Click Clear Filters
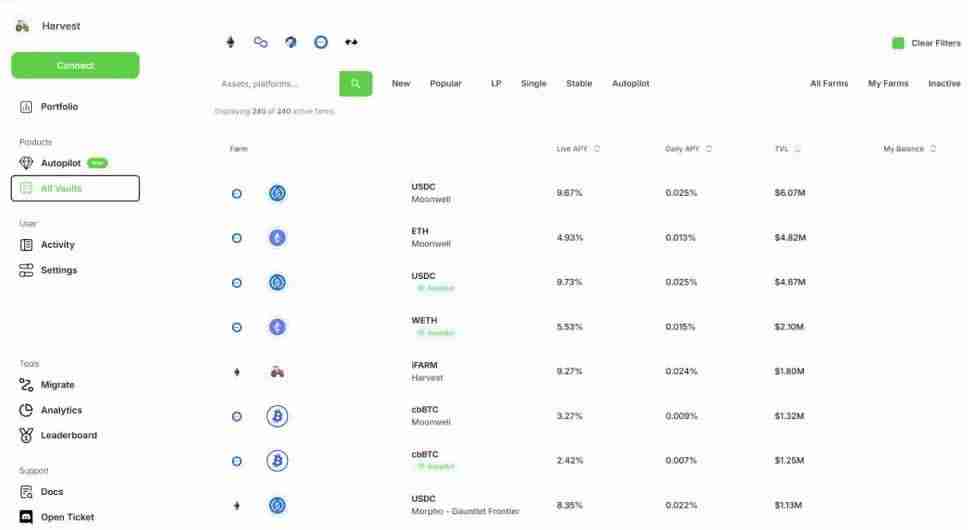Image resolution: width=968 pixels, height=530 pixels. point(926,44)
